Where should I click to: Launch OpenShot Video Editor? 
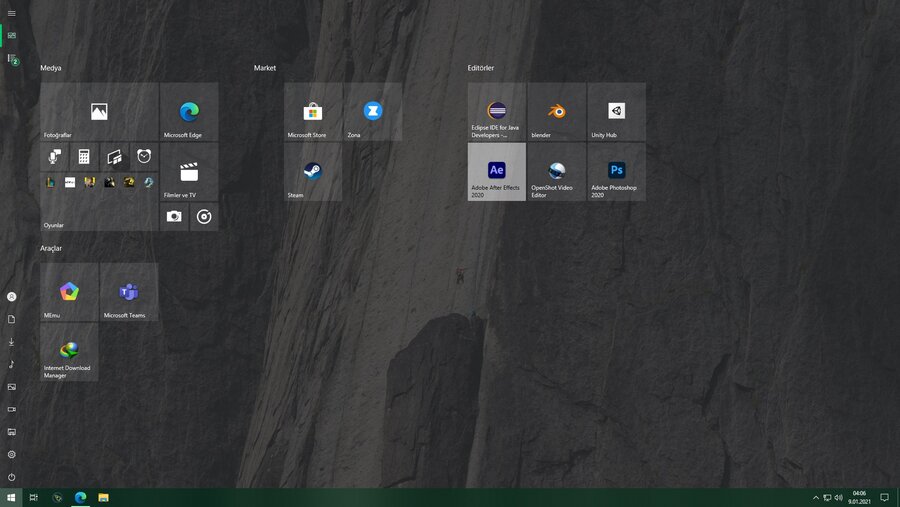click(556, 171)
